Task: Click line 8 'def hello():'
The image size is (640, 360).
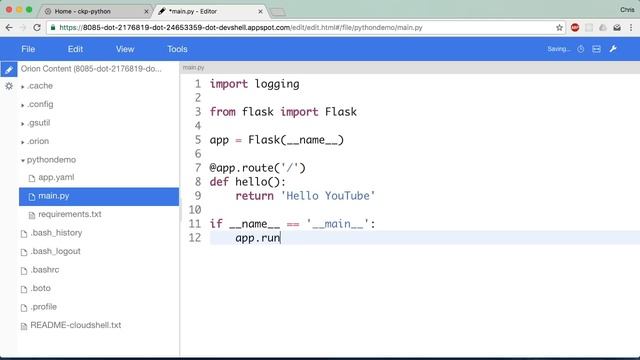Action: coord(248,182)
